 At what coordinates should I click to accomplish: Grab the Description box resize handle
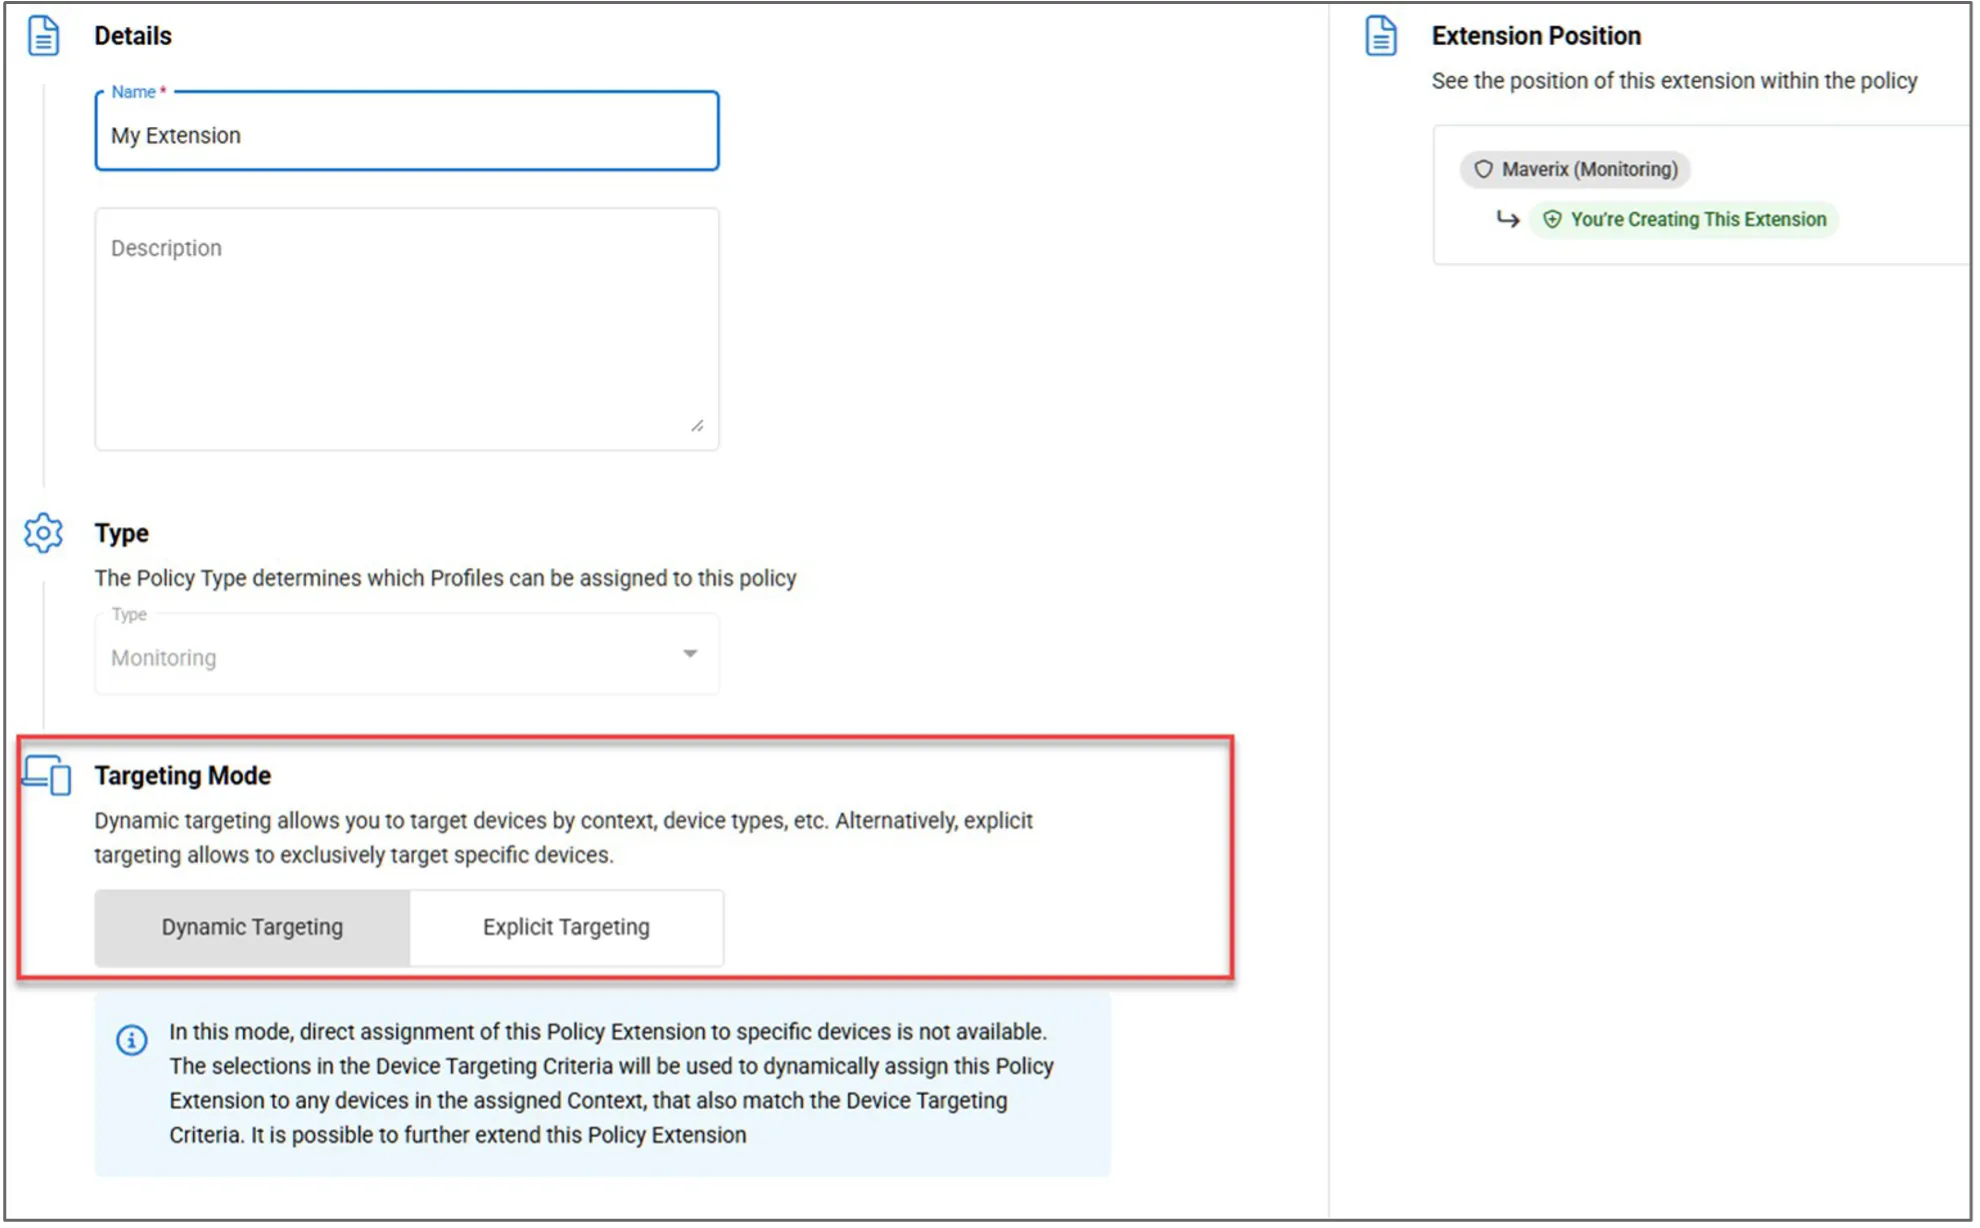pos(697,426)
